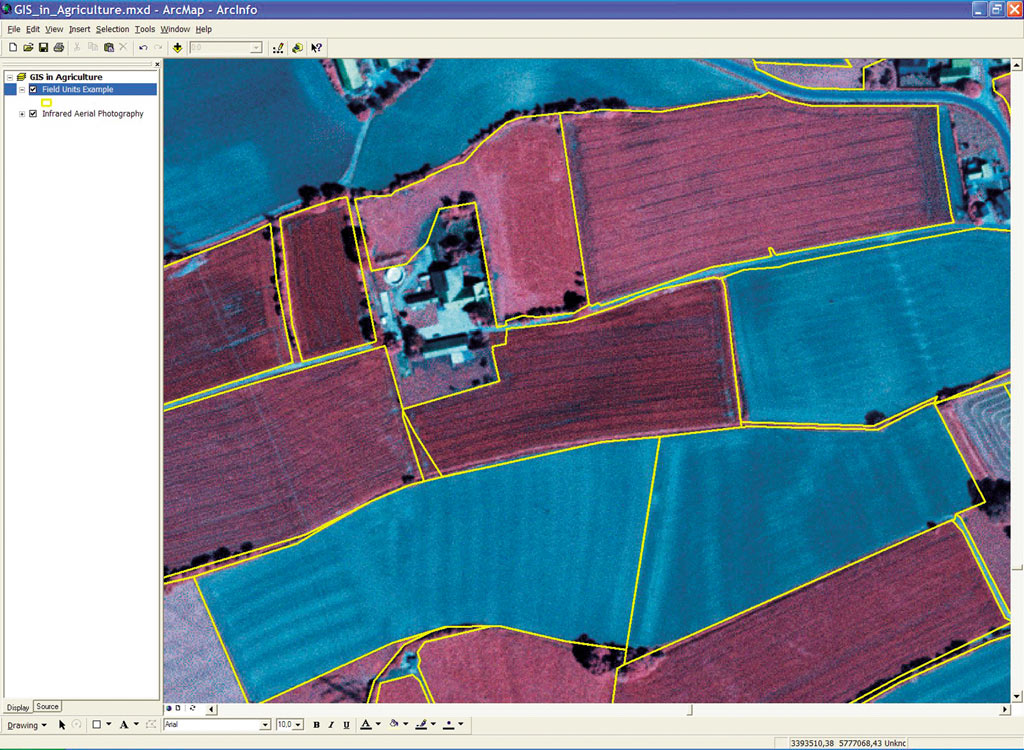The image size is (1024, 750).
Task: Open the font color dropdown arrow
Action: pos(378,725)
